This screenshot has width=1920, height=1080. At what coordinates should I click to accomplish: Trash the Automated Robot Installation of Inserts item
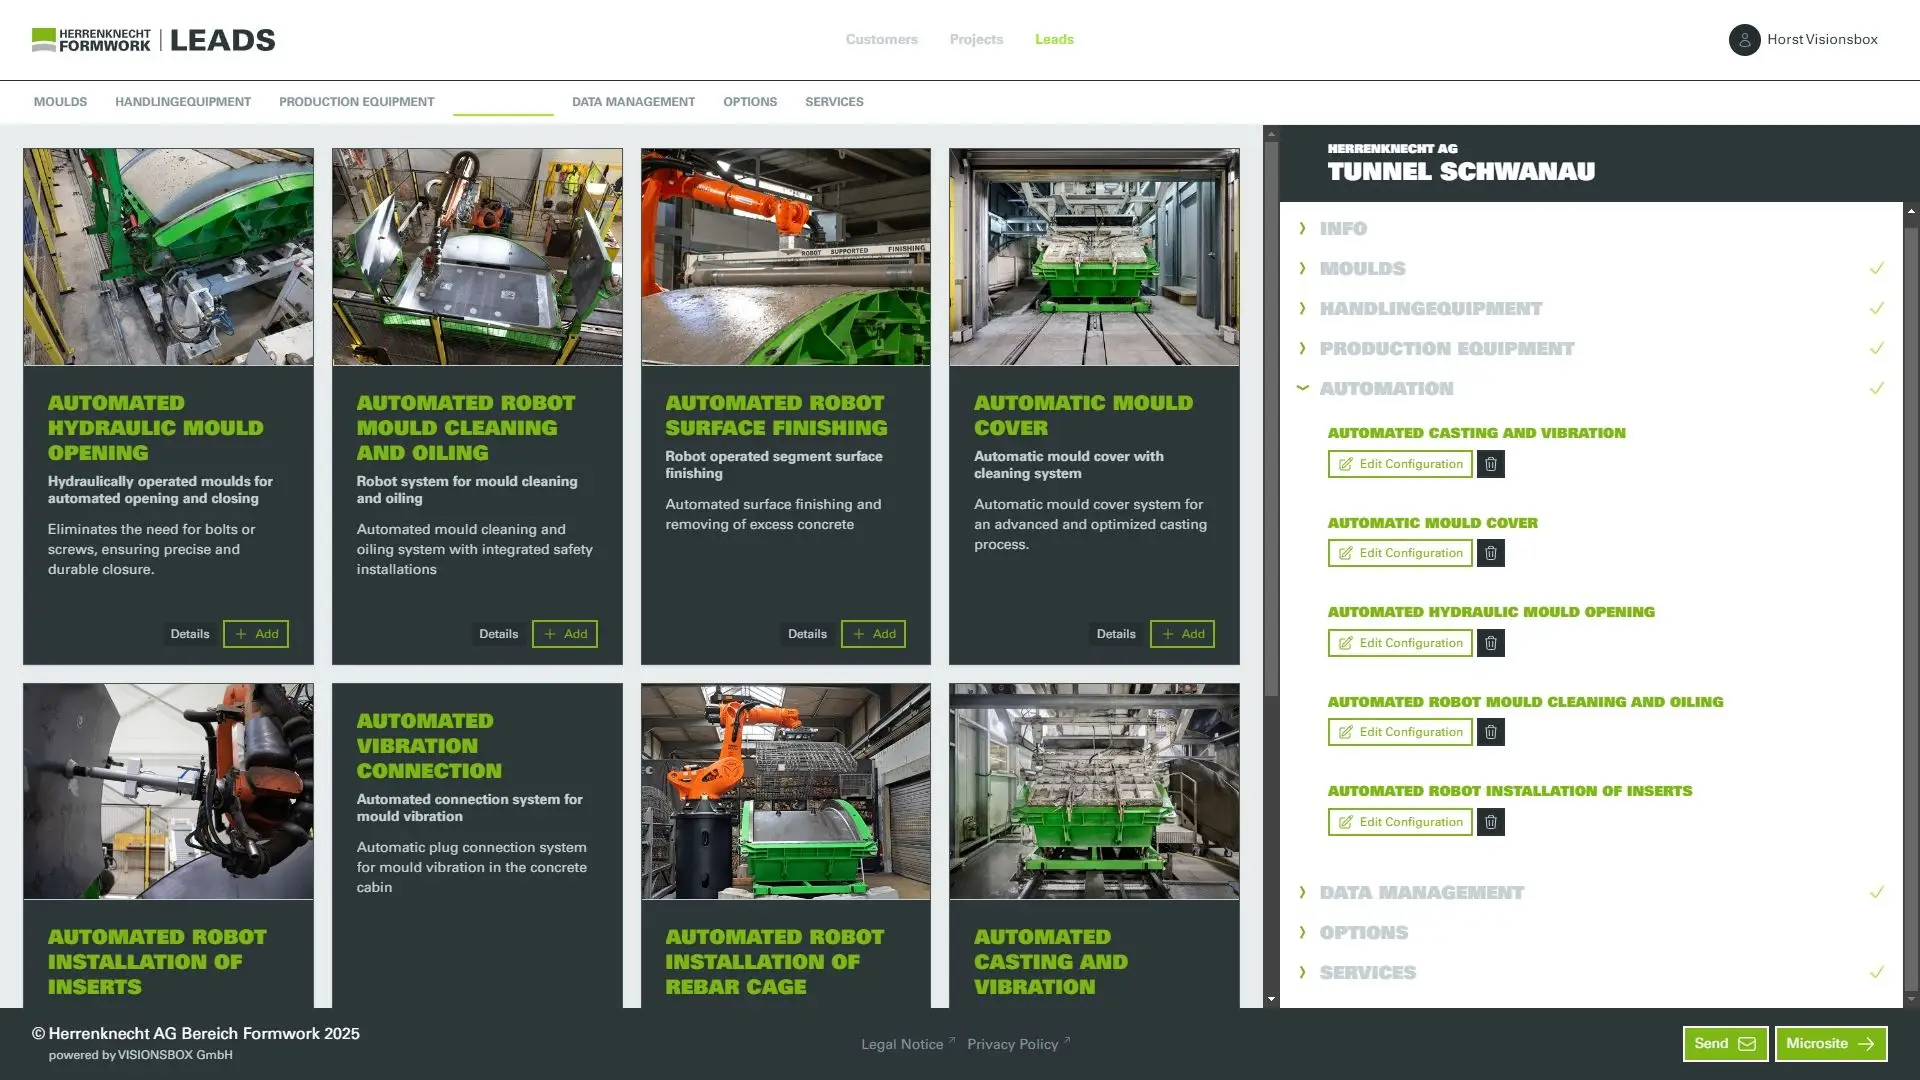pyautogui.click(x=1490, y=822)
